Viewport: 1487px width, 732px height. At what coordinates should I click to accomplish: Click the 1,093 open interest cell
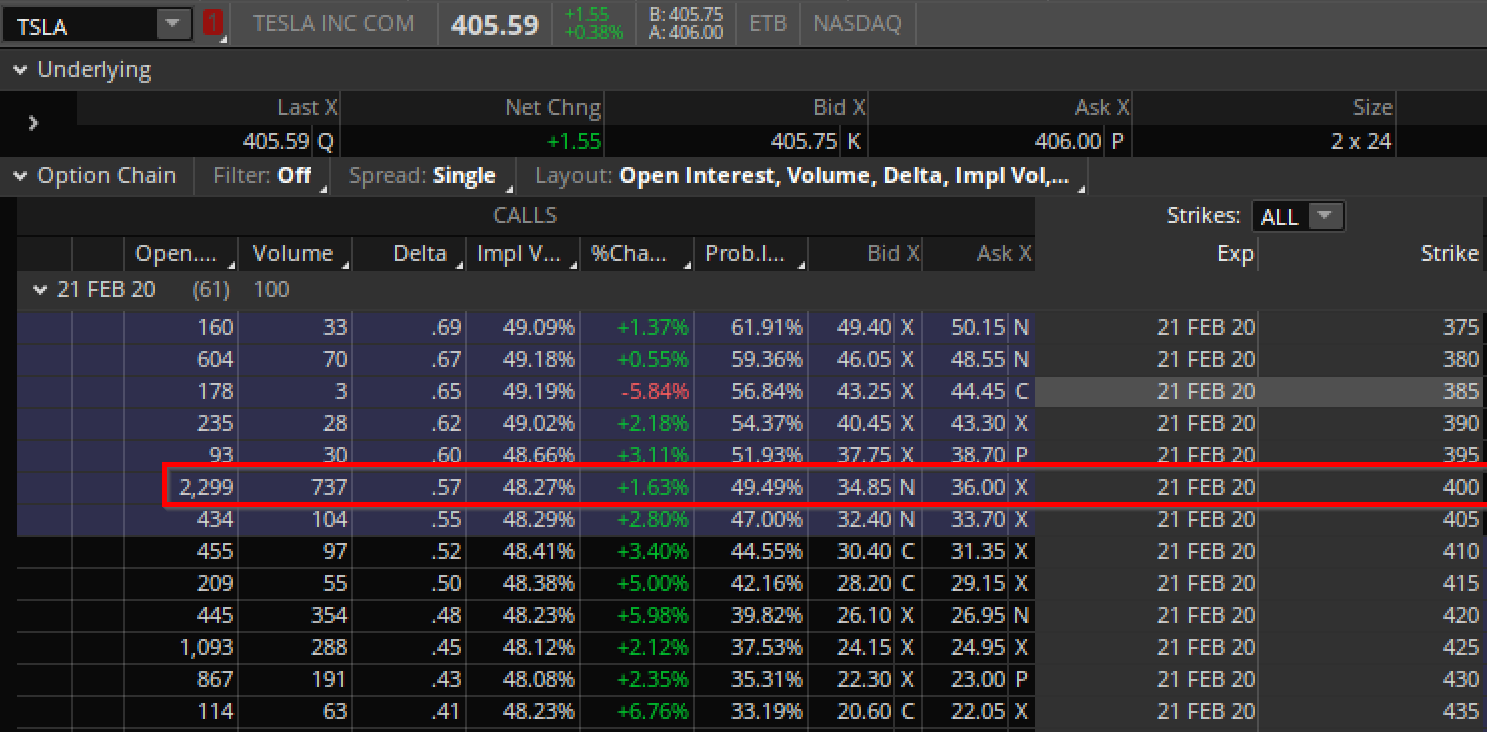(x=181, y=647)
